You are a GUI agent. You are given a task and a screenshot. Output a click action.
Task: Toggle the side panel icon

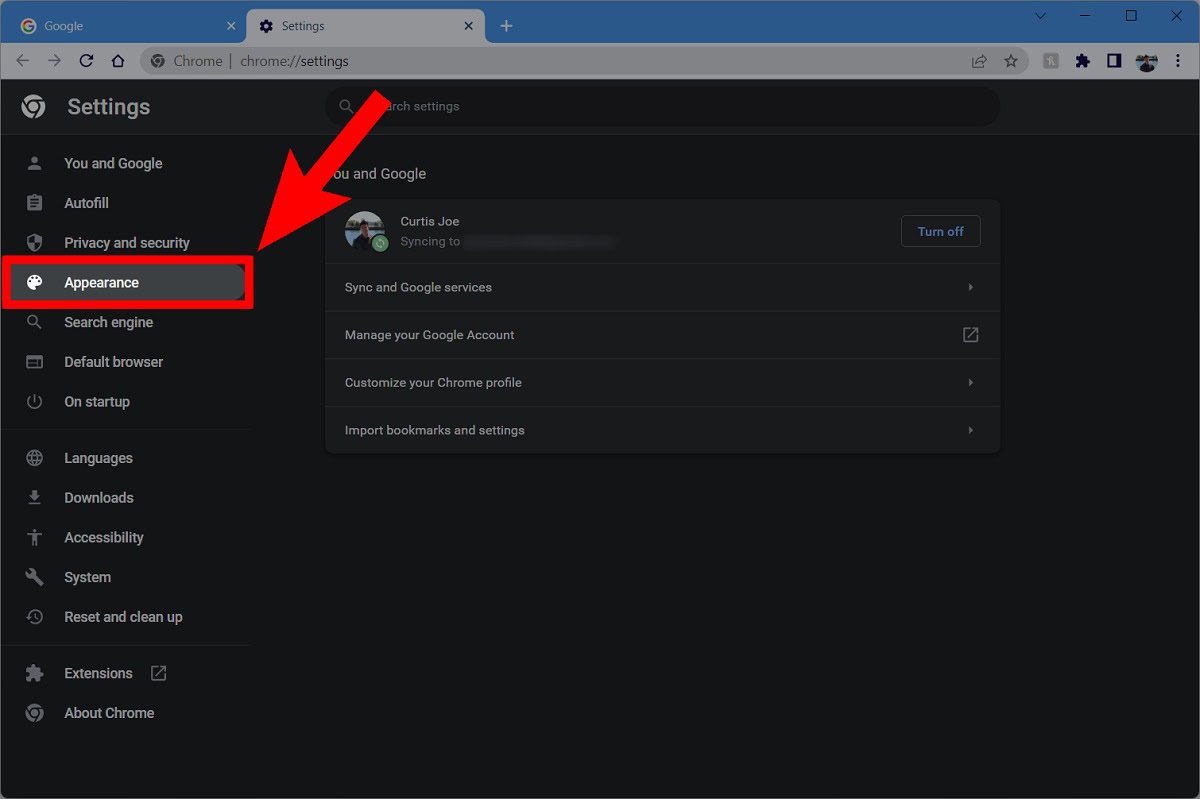coord(1114,61)
